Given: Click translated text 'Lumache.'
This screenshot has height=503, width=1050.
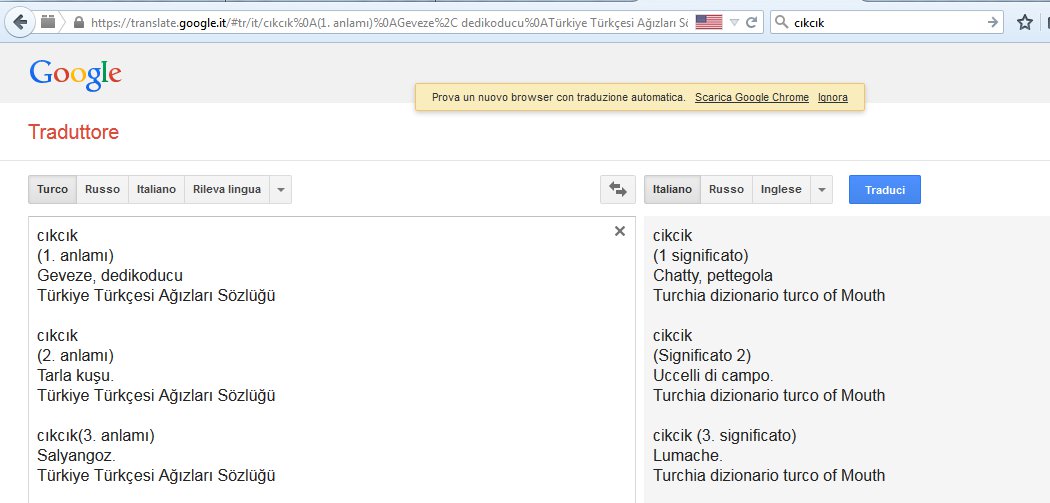Looking at the screenshot, I should 688,455.
